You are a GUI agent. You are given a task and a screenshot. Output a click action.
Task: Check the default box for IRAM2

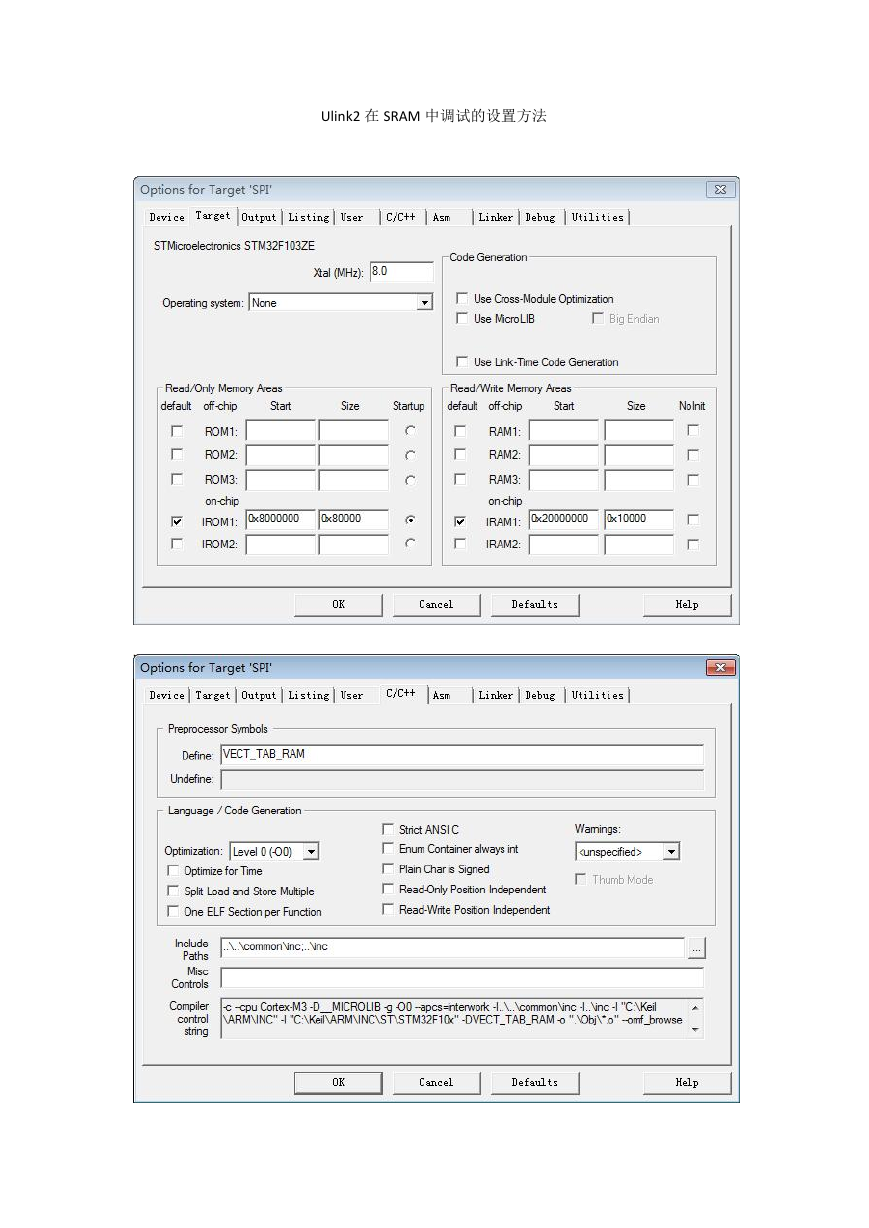(x=460, y=544)
